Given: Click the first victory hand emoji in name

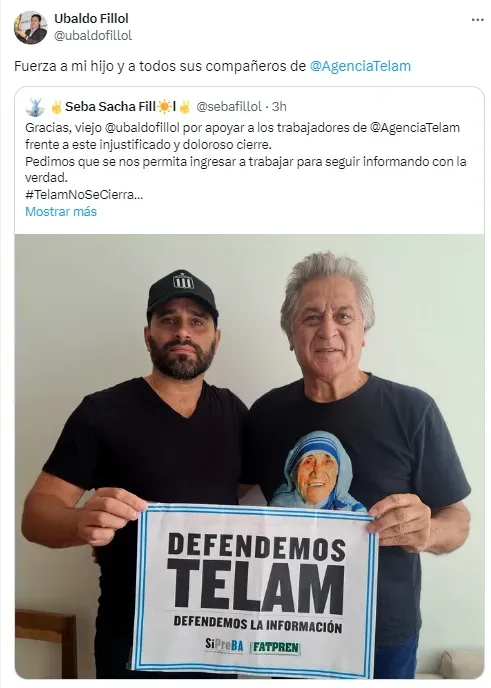Looking at the screenshot, I should click(56, 107).
